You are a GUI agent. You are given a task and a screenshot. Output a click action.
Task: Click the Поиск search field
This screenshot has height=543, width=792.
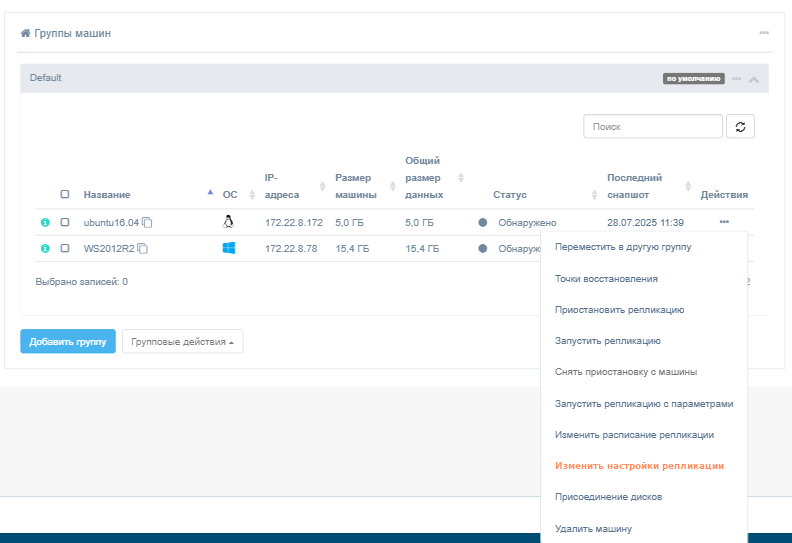(652, 127)
